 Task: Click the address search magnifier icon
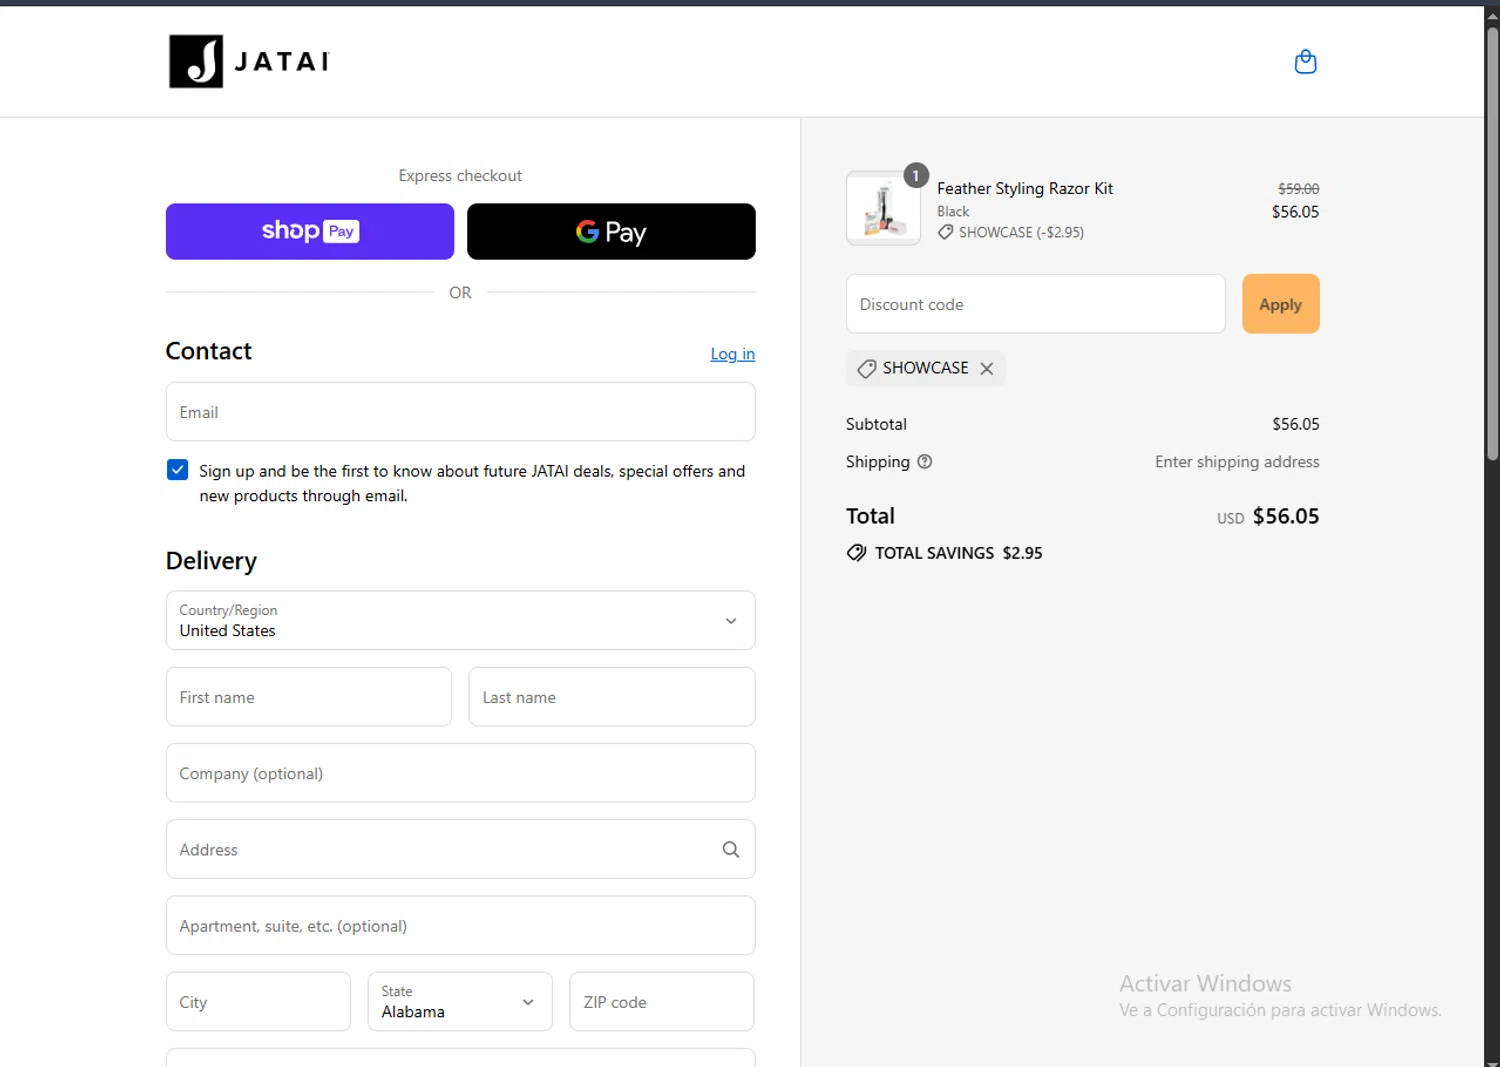[731, 849]
